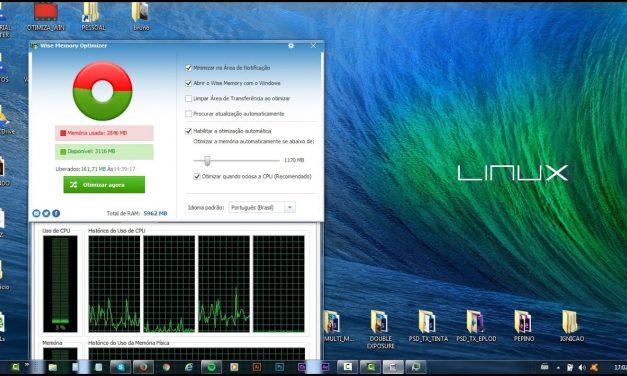Screen dimensions: 627x376
Task: Toggle Habilitar a otimização automática checkbox
Action: pos(188,131)
